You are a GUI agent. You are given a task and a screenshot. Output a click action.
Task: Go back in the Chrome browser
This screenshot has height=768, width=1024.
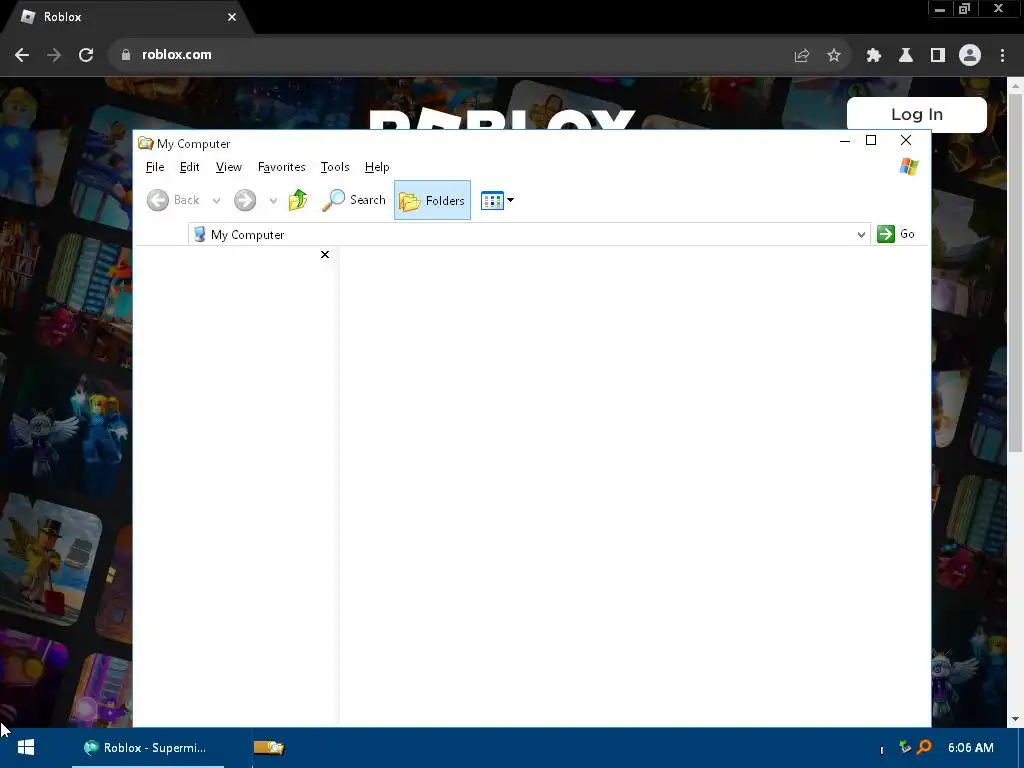[x=22, y=55]
